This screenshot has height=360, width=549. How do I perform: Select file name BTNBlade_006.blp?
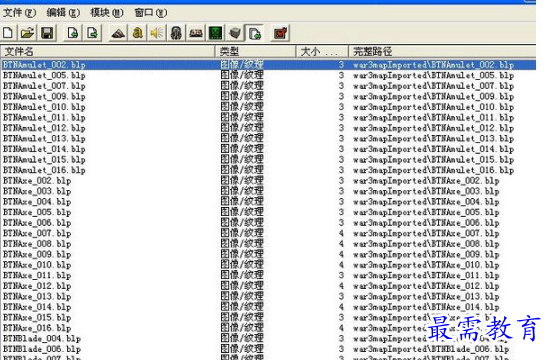click(x=42, y=349)
